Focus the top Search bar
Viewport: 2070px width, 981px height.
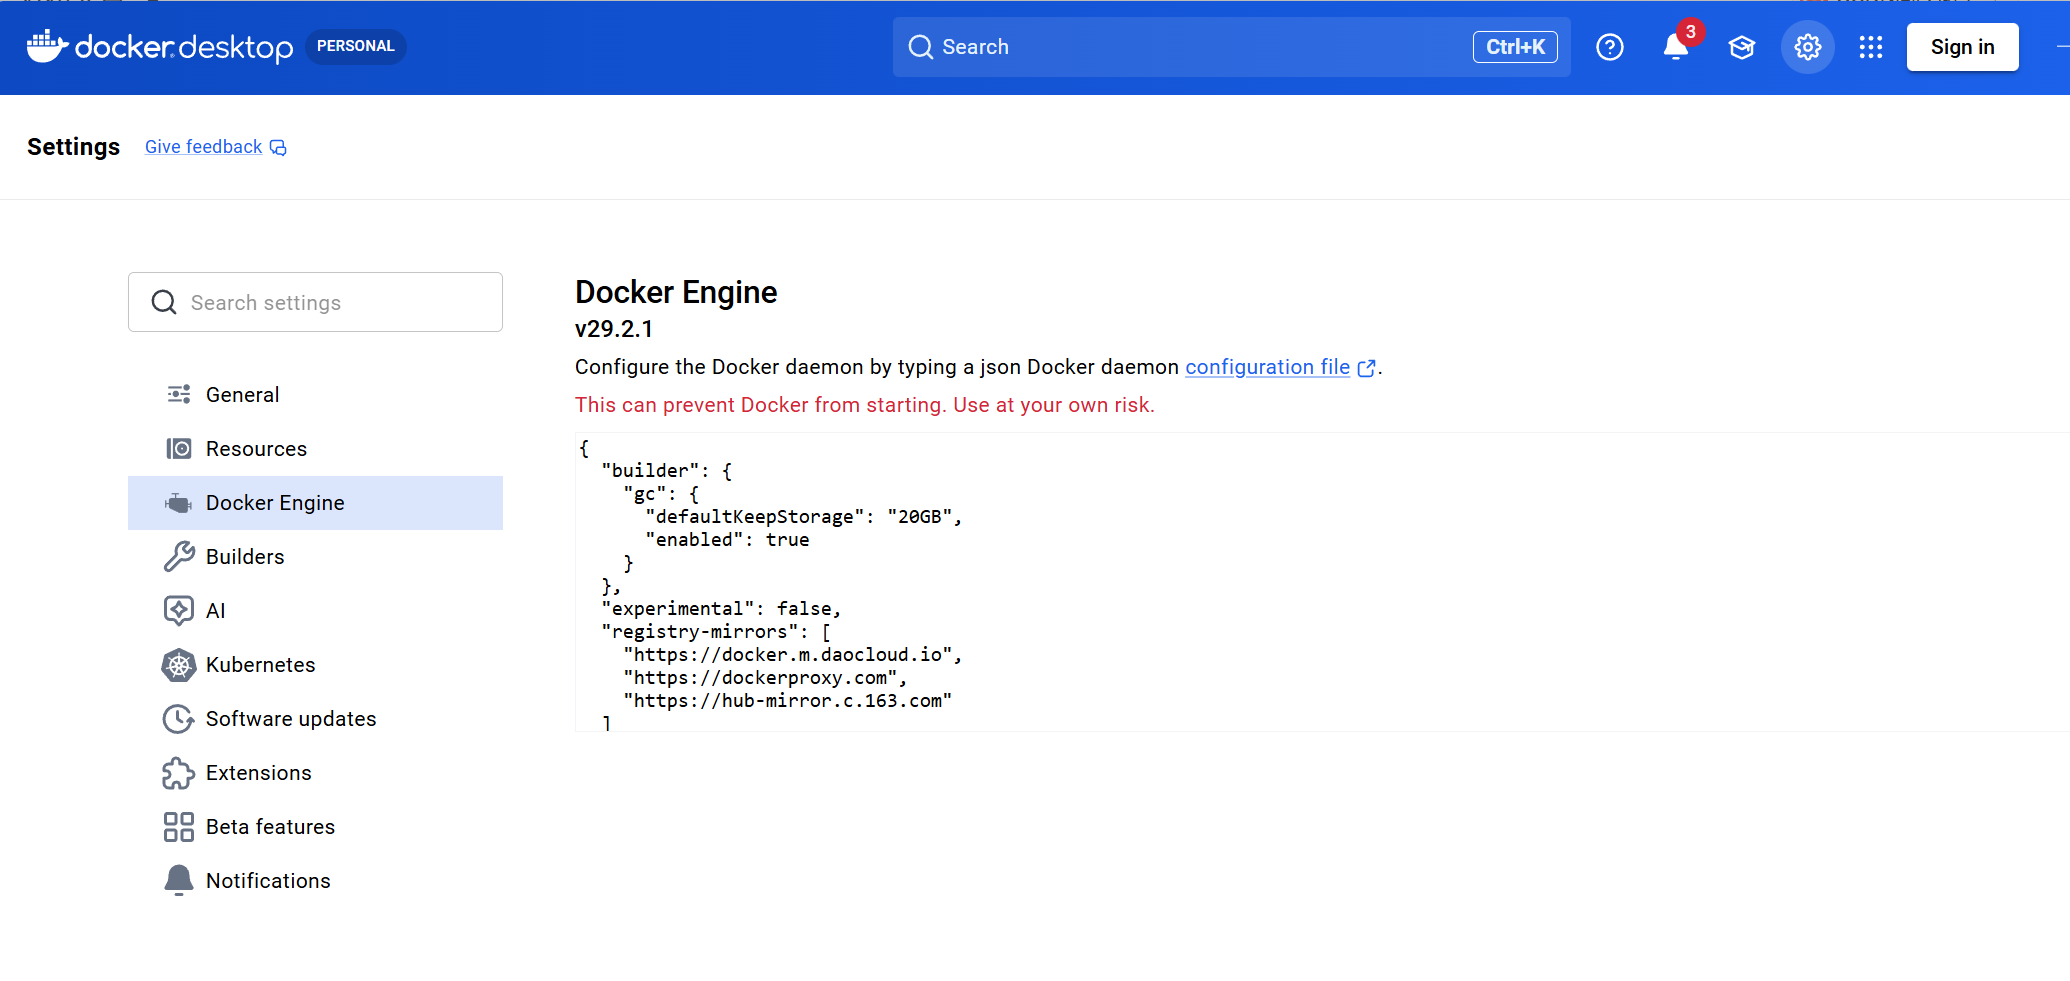(1231, 47)
